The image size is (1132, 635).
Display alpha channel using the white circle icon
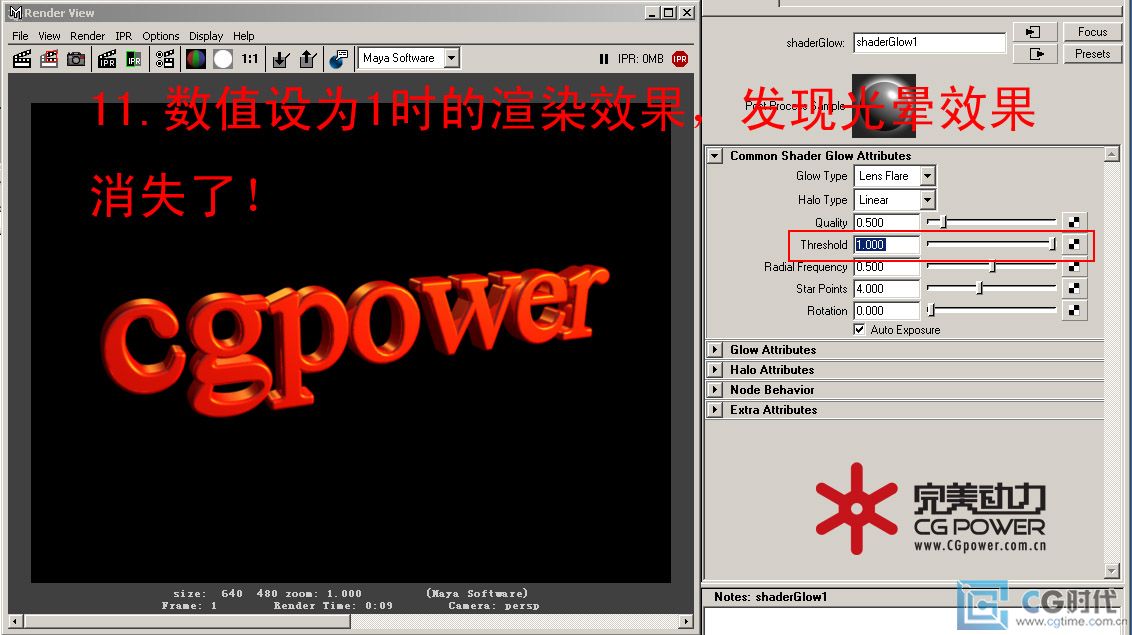coord(223,59)
